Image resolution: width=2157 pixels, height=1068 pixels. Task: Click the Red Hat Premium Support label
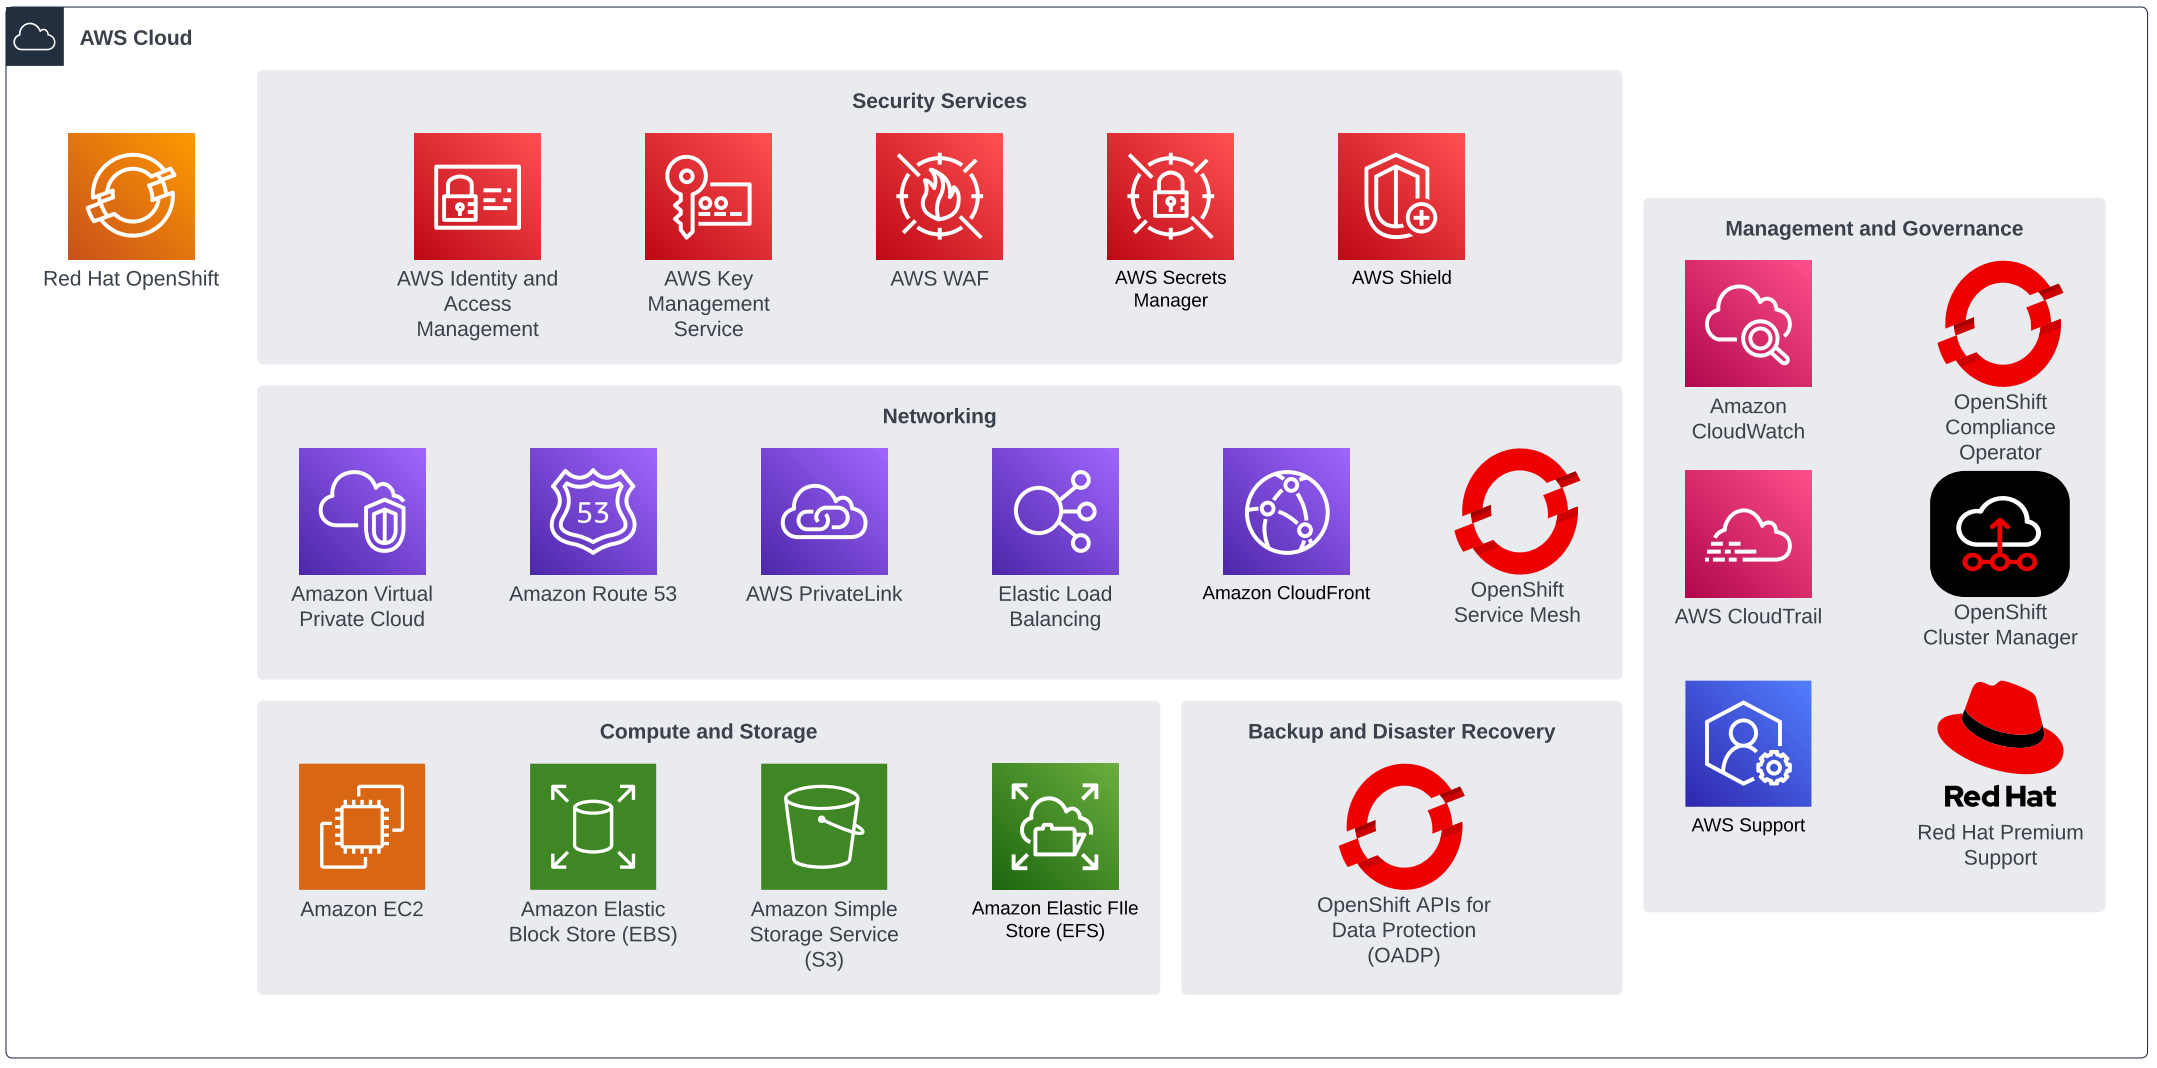click(1999, 845)
